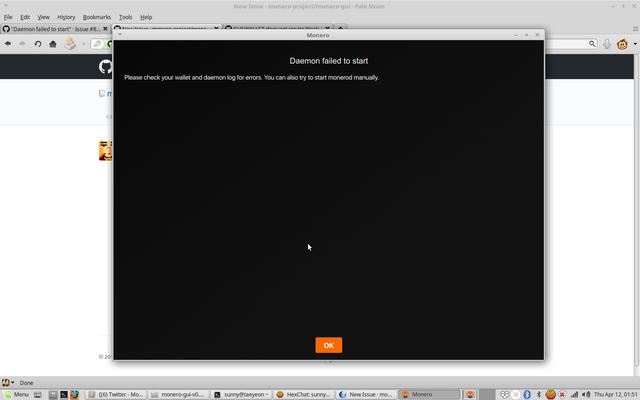Open the volume control tray icon

[x=587, y=394]
